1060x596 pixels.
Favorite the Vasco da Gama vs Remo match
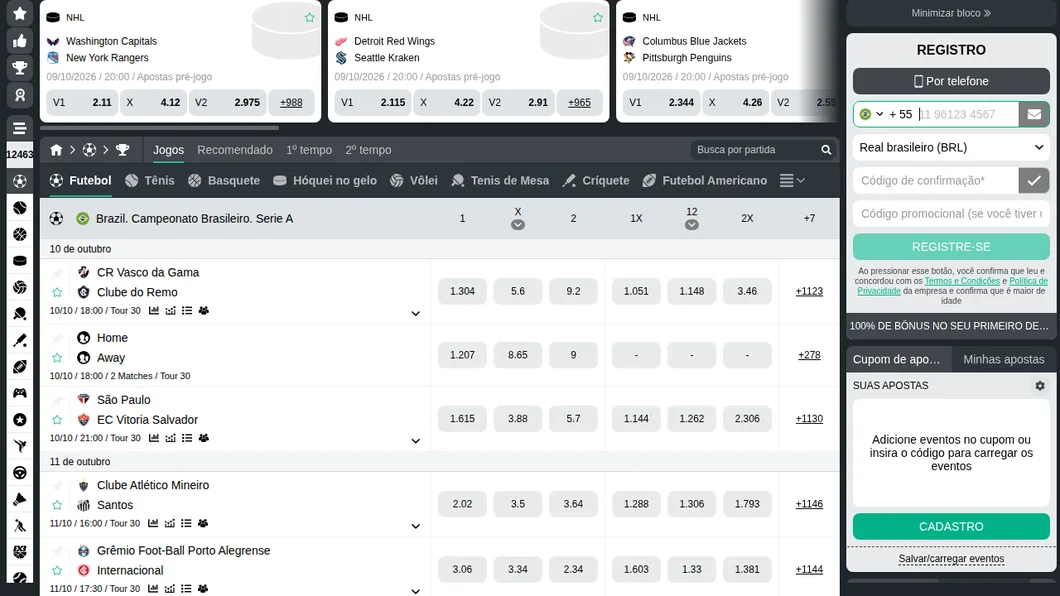[57, 293]
